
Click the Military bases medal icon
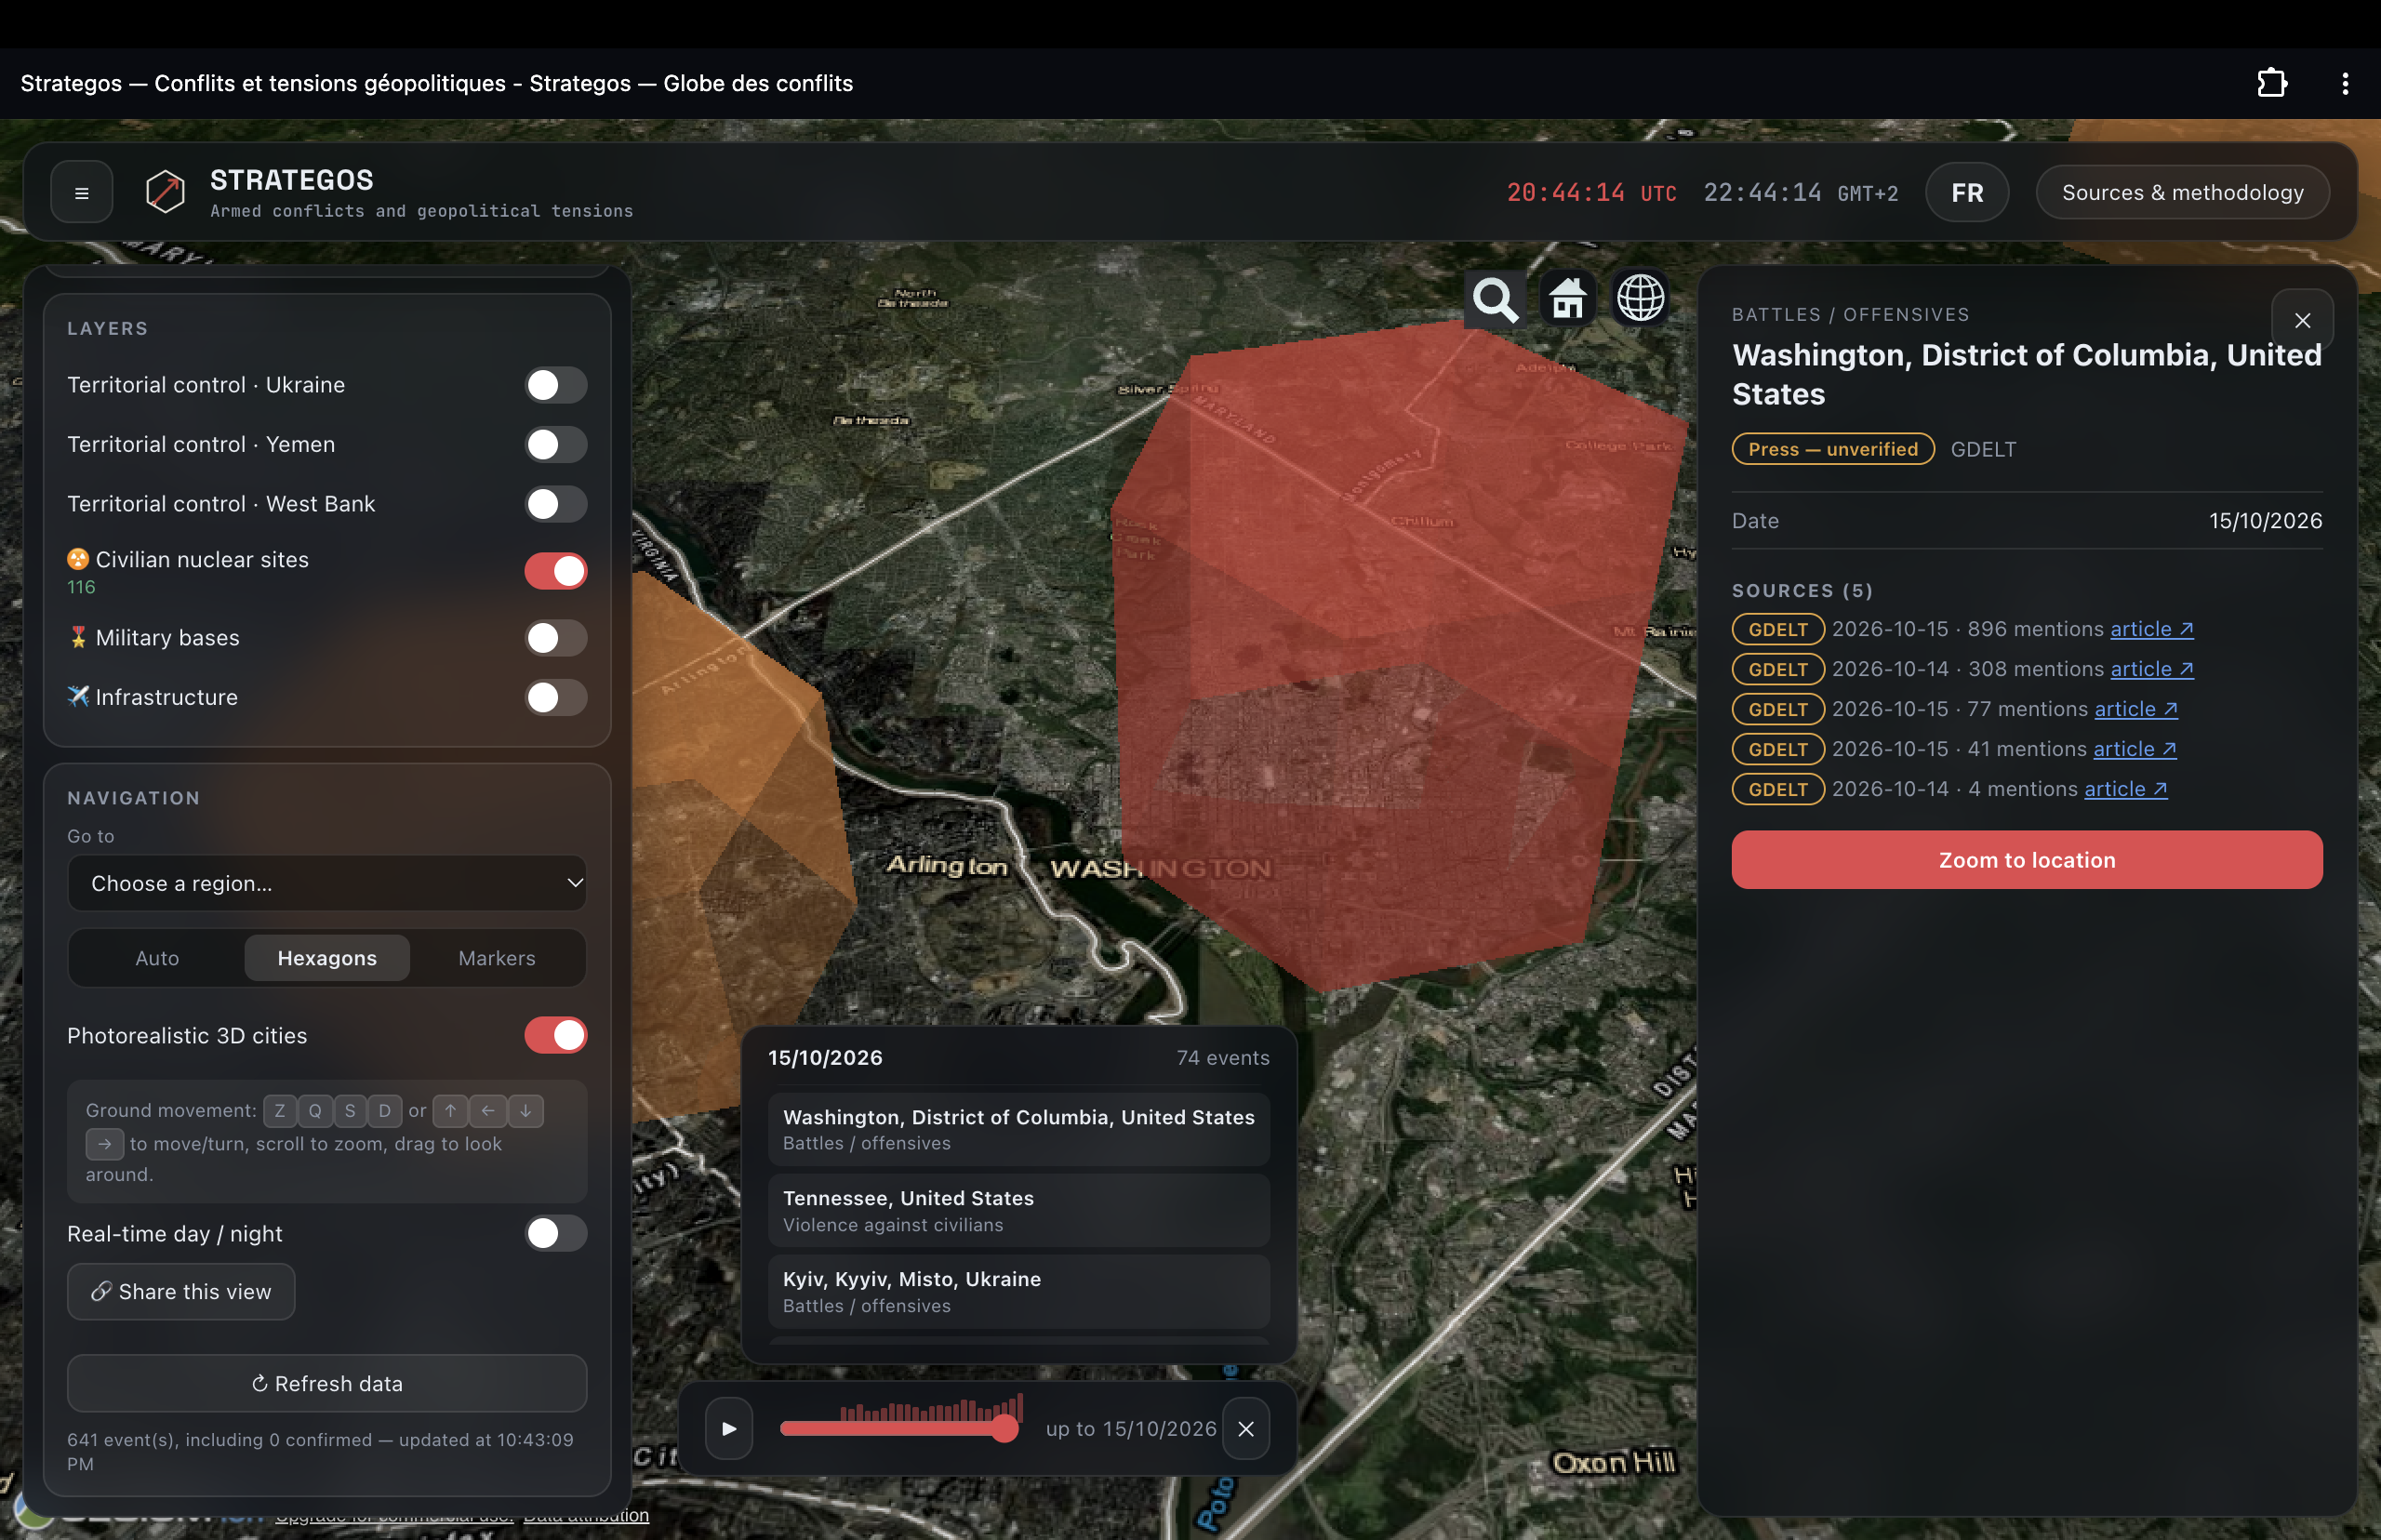click(x=78, y=637)
